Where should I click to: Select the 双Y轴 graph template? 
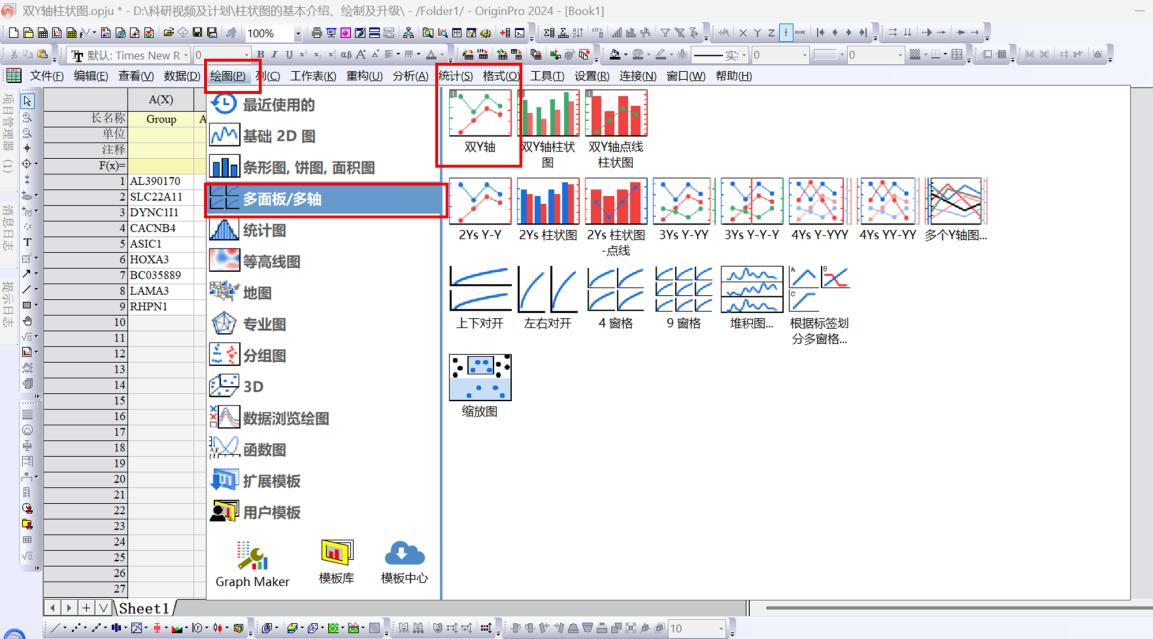click(x=479, y=121)
